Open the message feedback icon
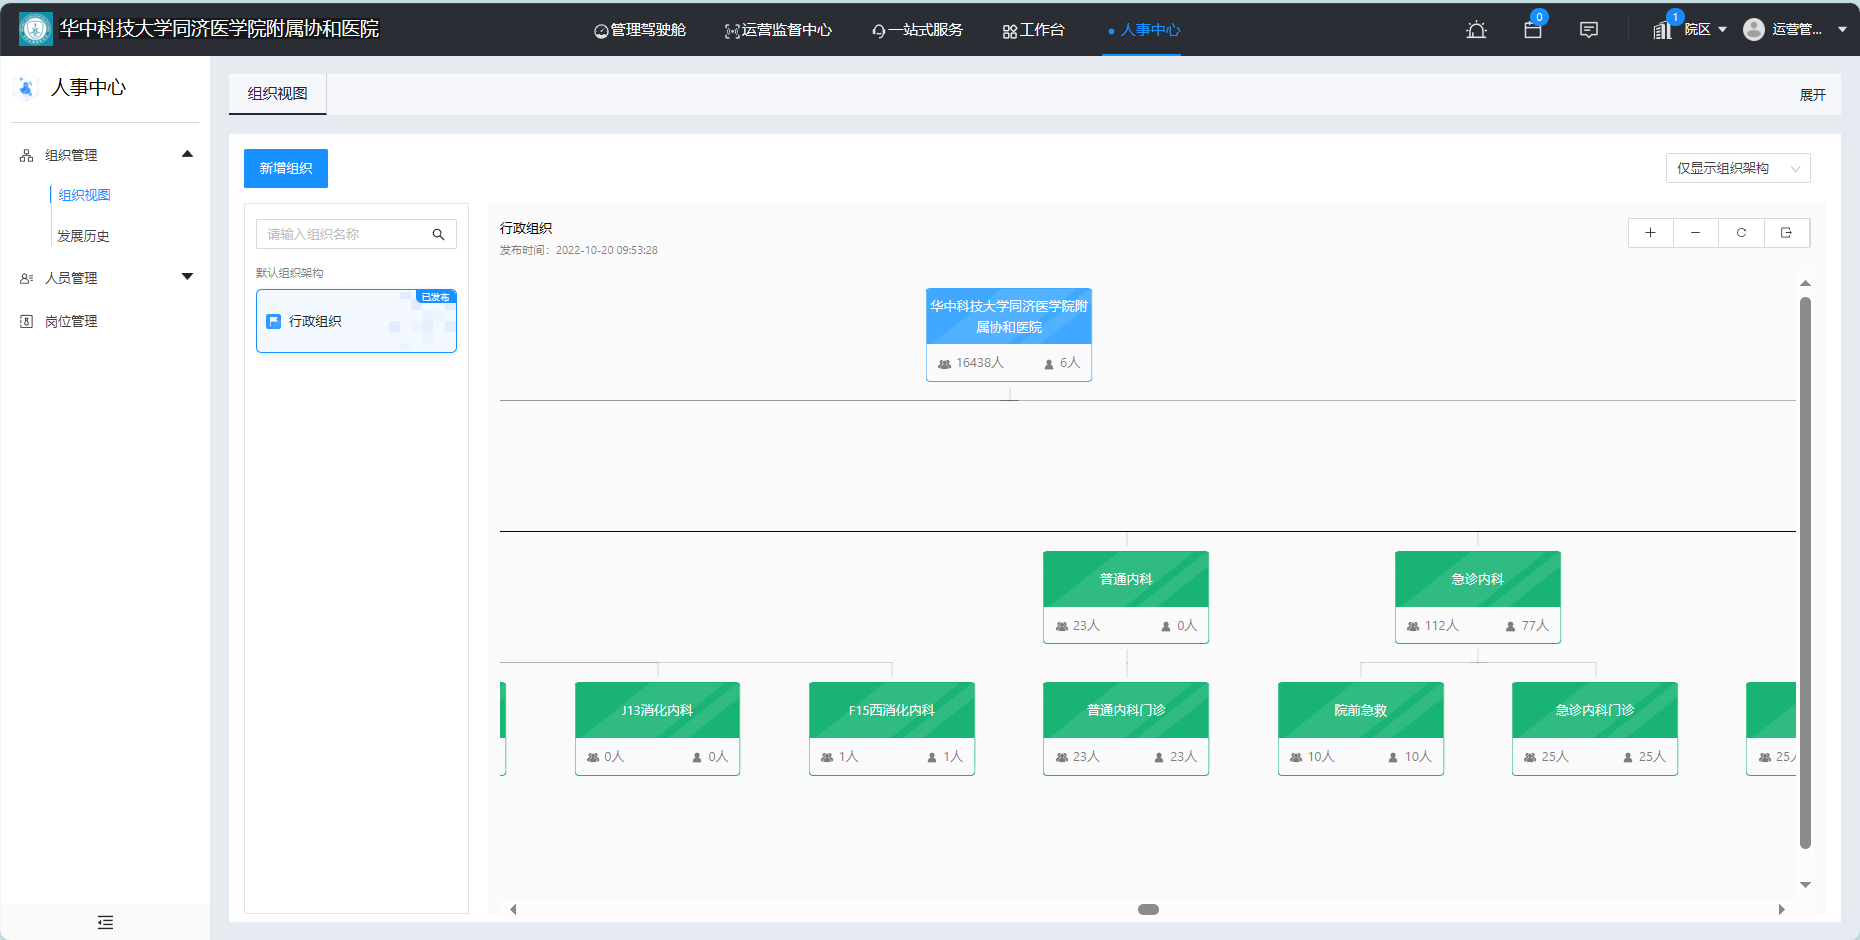 coord(1589,30)
